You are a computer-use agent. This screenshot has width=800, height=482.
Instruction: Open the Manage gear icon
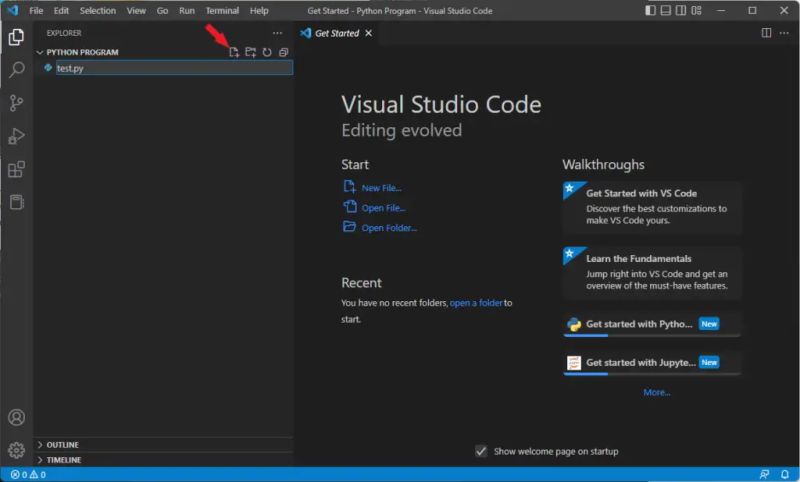click(16, 450)
